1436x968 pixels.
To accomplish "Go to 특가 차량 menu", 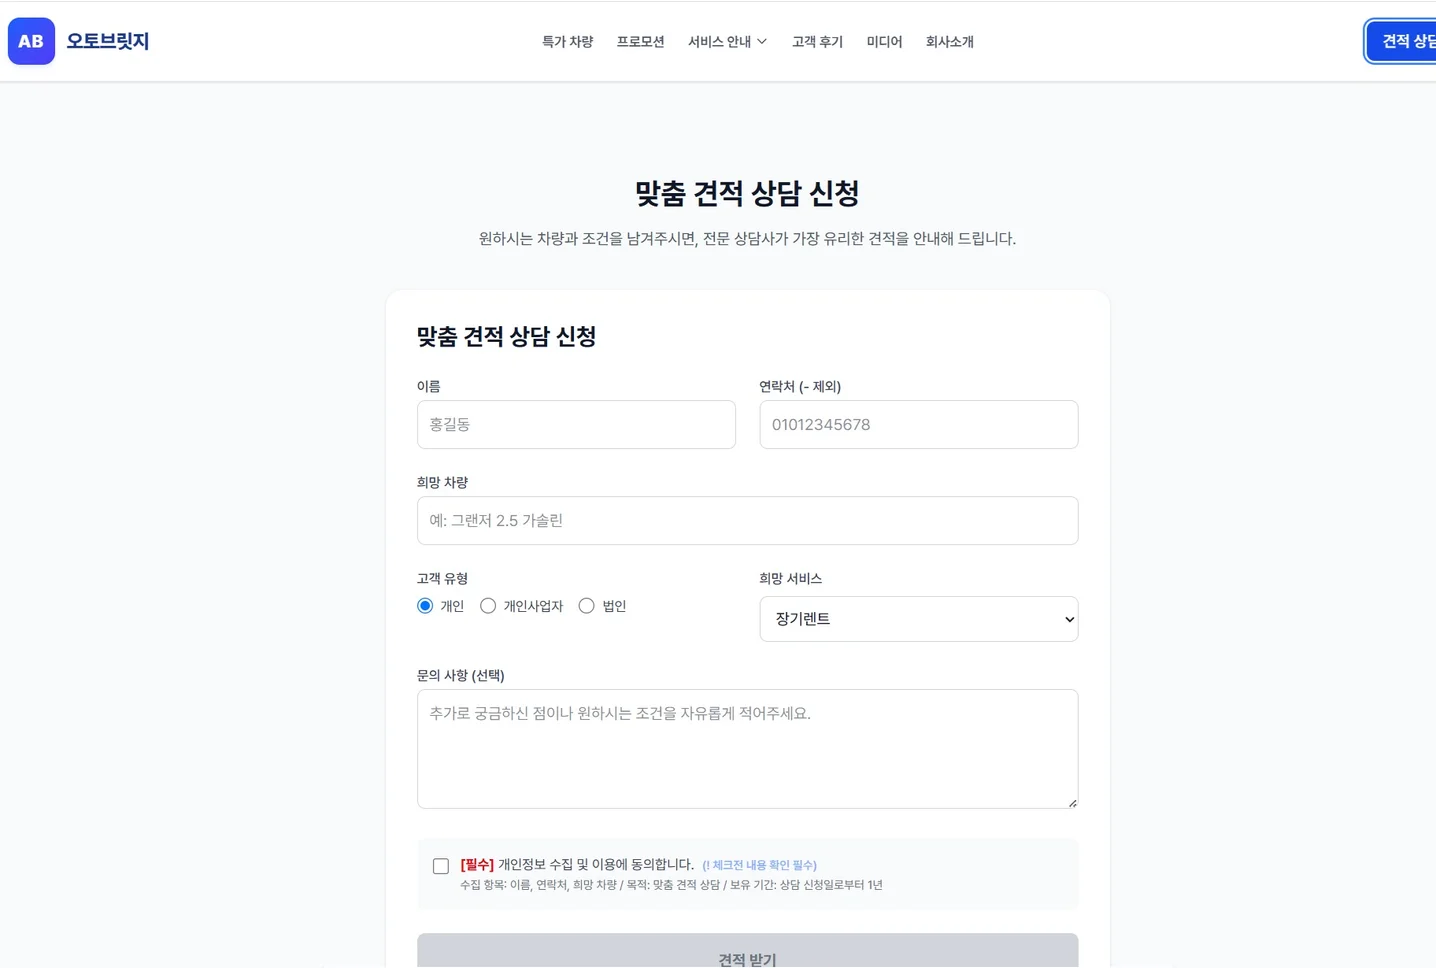I will [x=567, y=42].
